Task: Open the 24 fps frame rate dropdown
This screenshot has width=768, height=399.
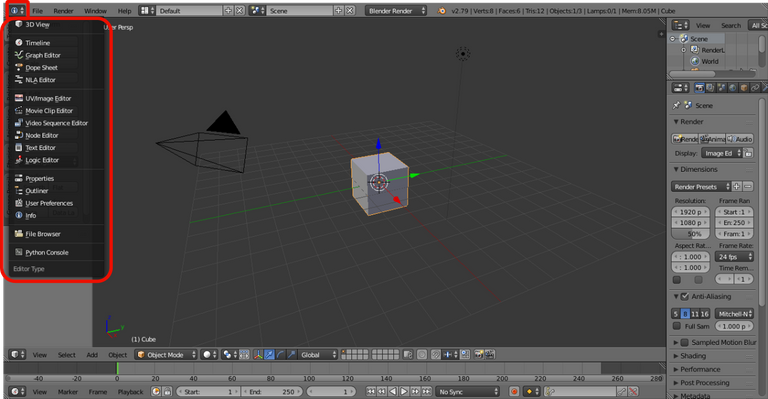Action: tap(734, 257)
